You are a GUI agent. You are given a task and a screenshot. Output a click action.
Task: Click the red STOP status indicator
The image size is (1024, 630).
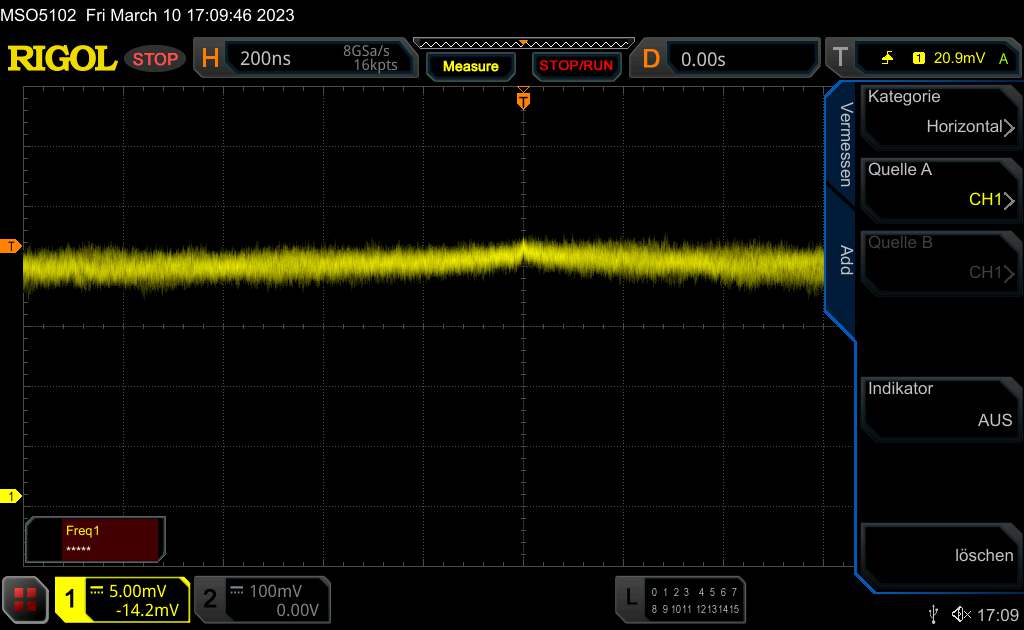tap(155, 59)
